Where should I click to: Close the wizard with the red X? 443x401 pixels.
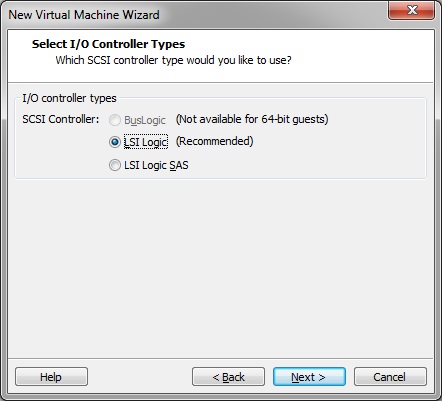[x=411, y=10]
